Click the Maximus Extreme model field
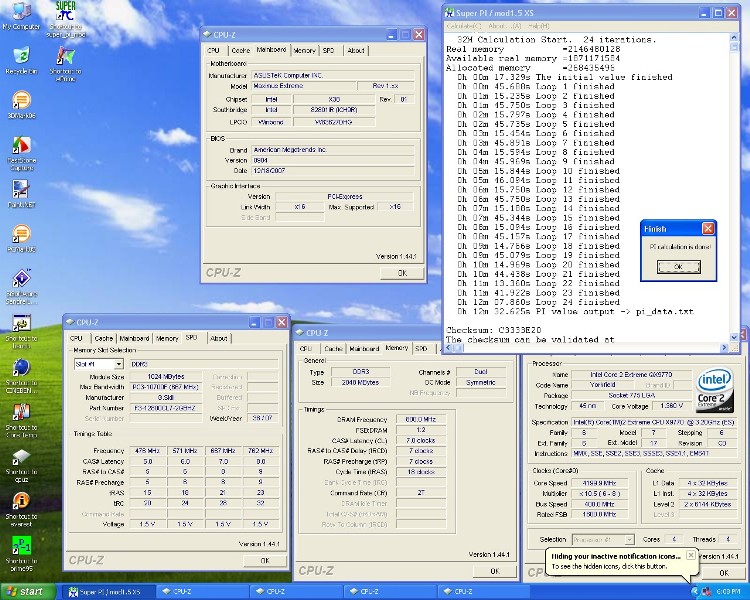This screenshot has width=750, height=600. [303, 86]
